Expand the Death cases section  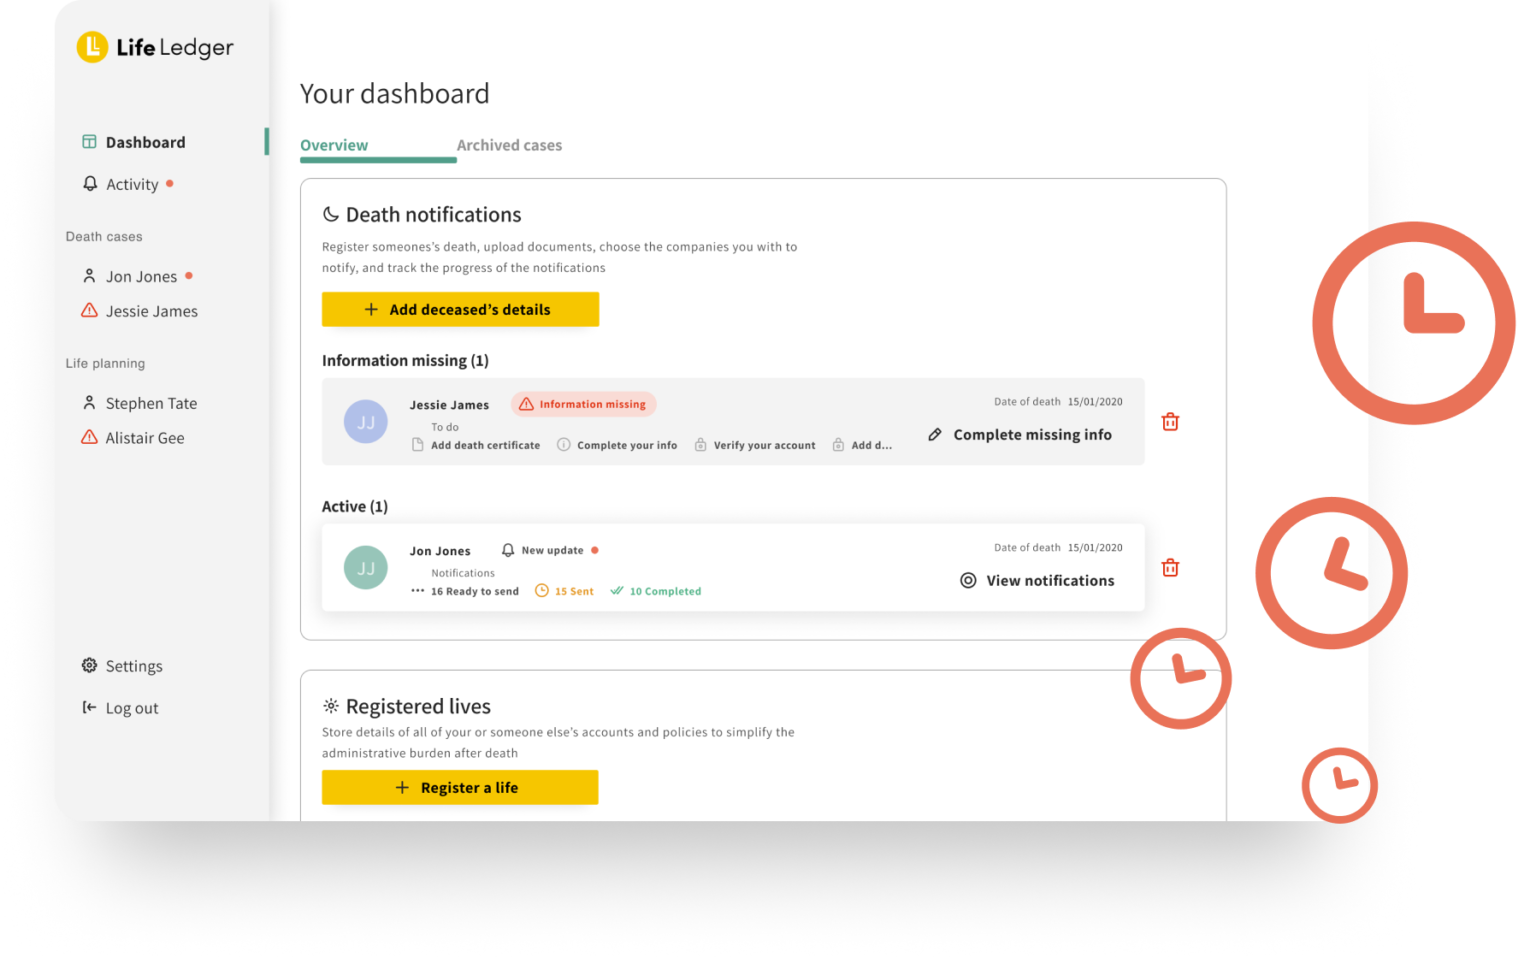[103, 236]
